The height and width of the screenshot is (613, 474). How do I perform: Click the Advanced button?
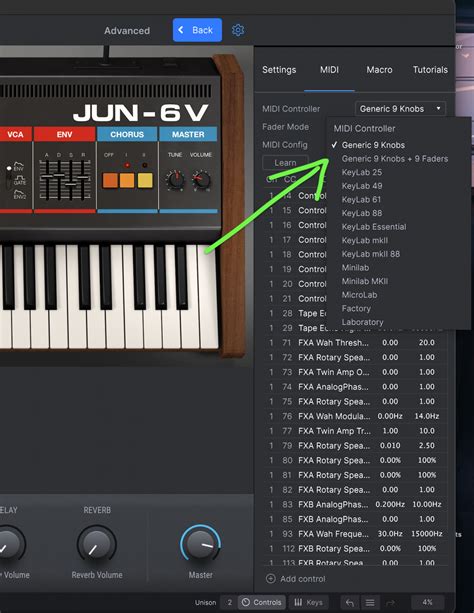[x=127, y=30]
